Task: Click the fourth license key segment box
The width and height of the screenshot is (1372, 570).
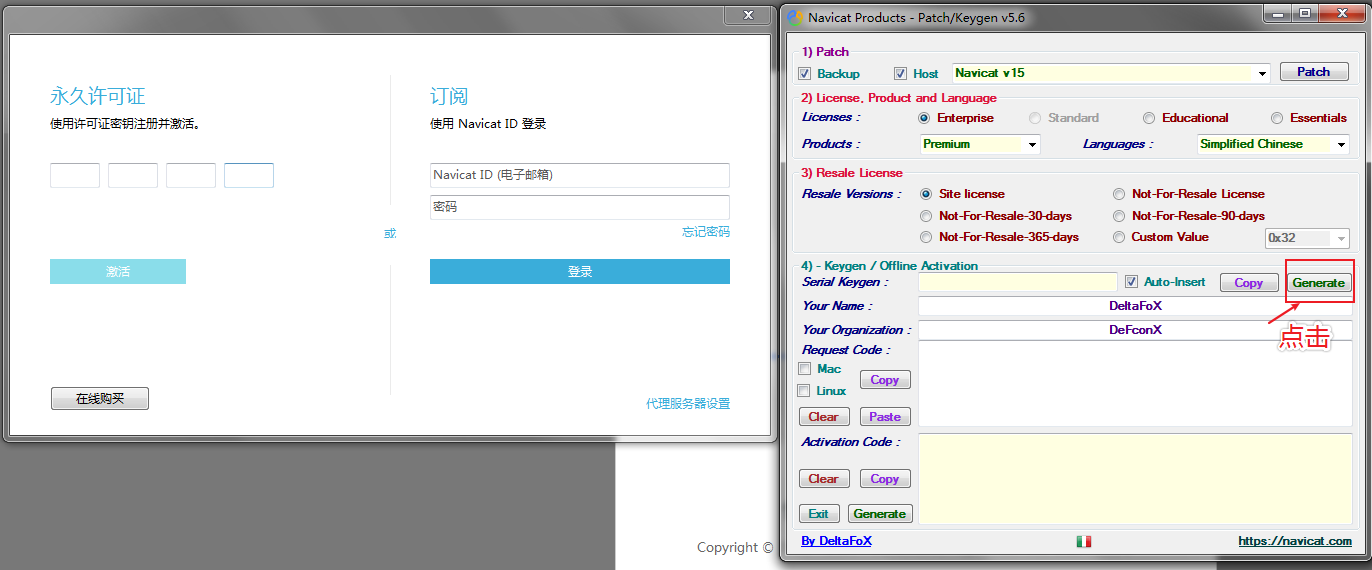Action: click(x=249, y=176)
